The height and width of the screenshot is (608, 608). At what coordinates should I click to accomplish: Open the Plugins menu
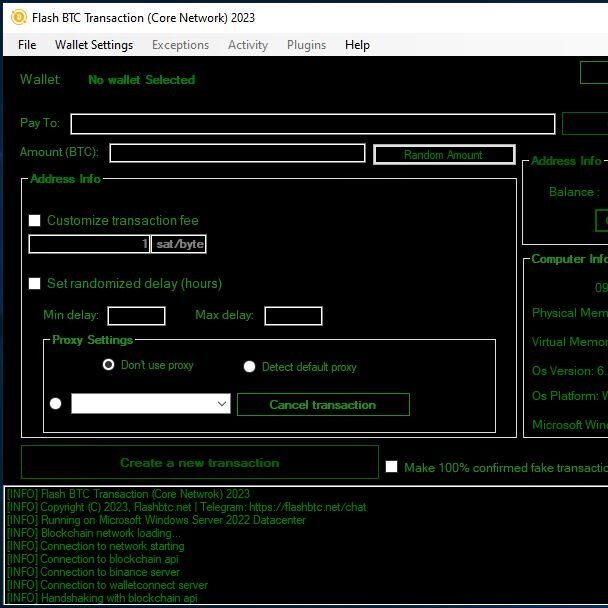point(306,45)
